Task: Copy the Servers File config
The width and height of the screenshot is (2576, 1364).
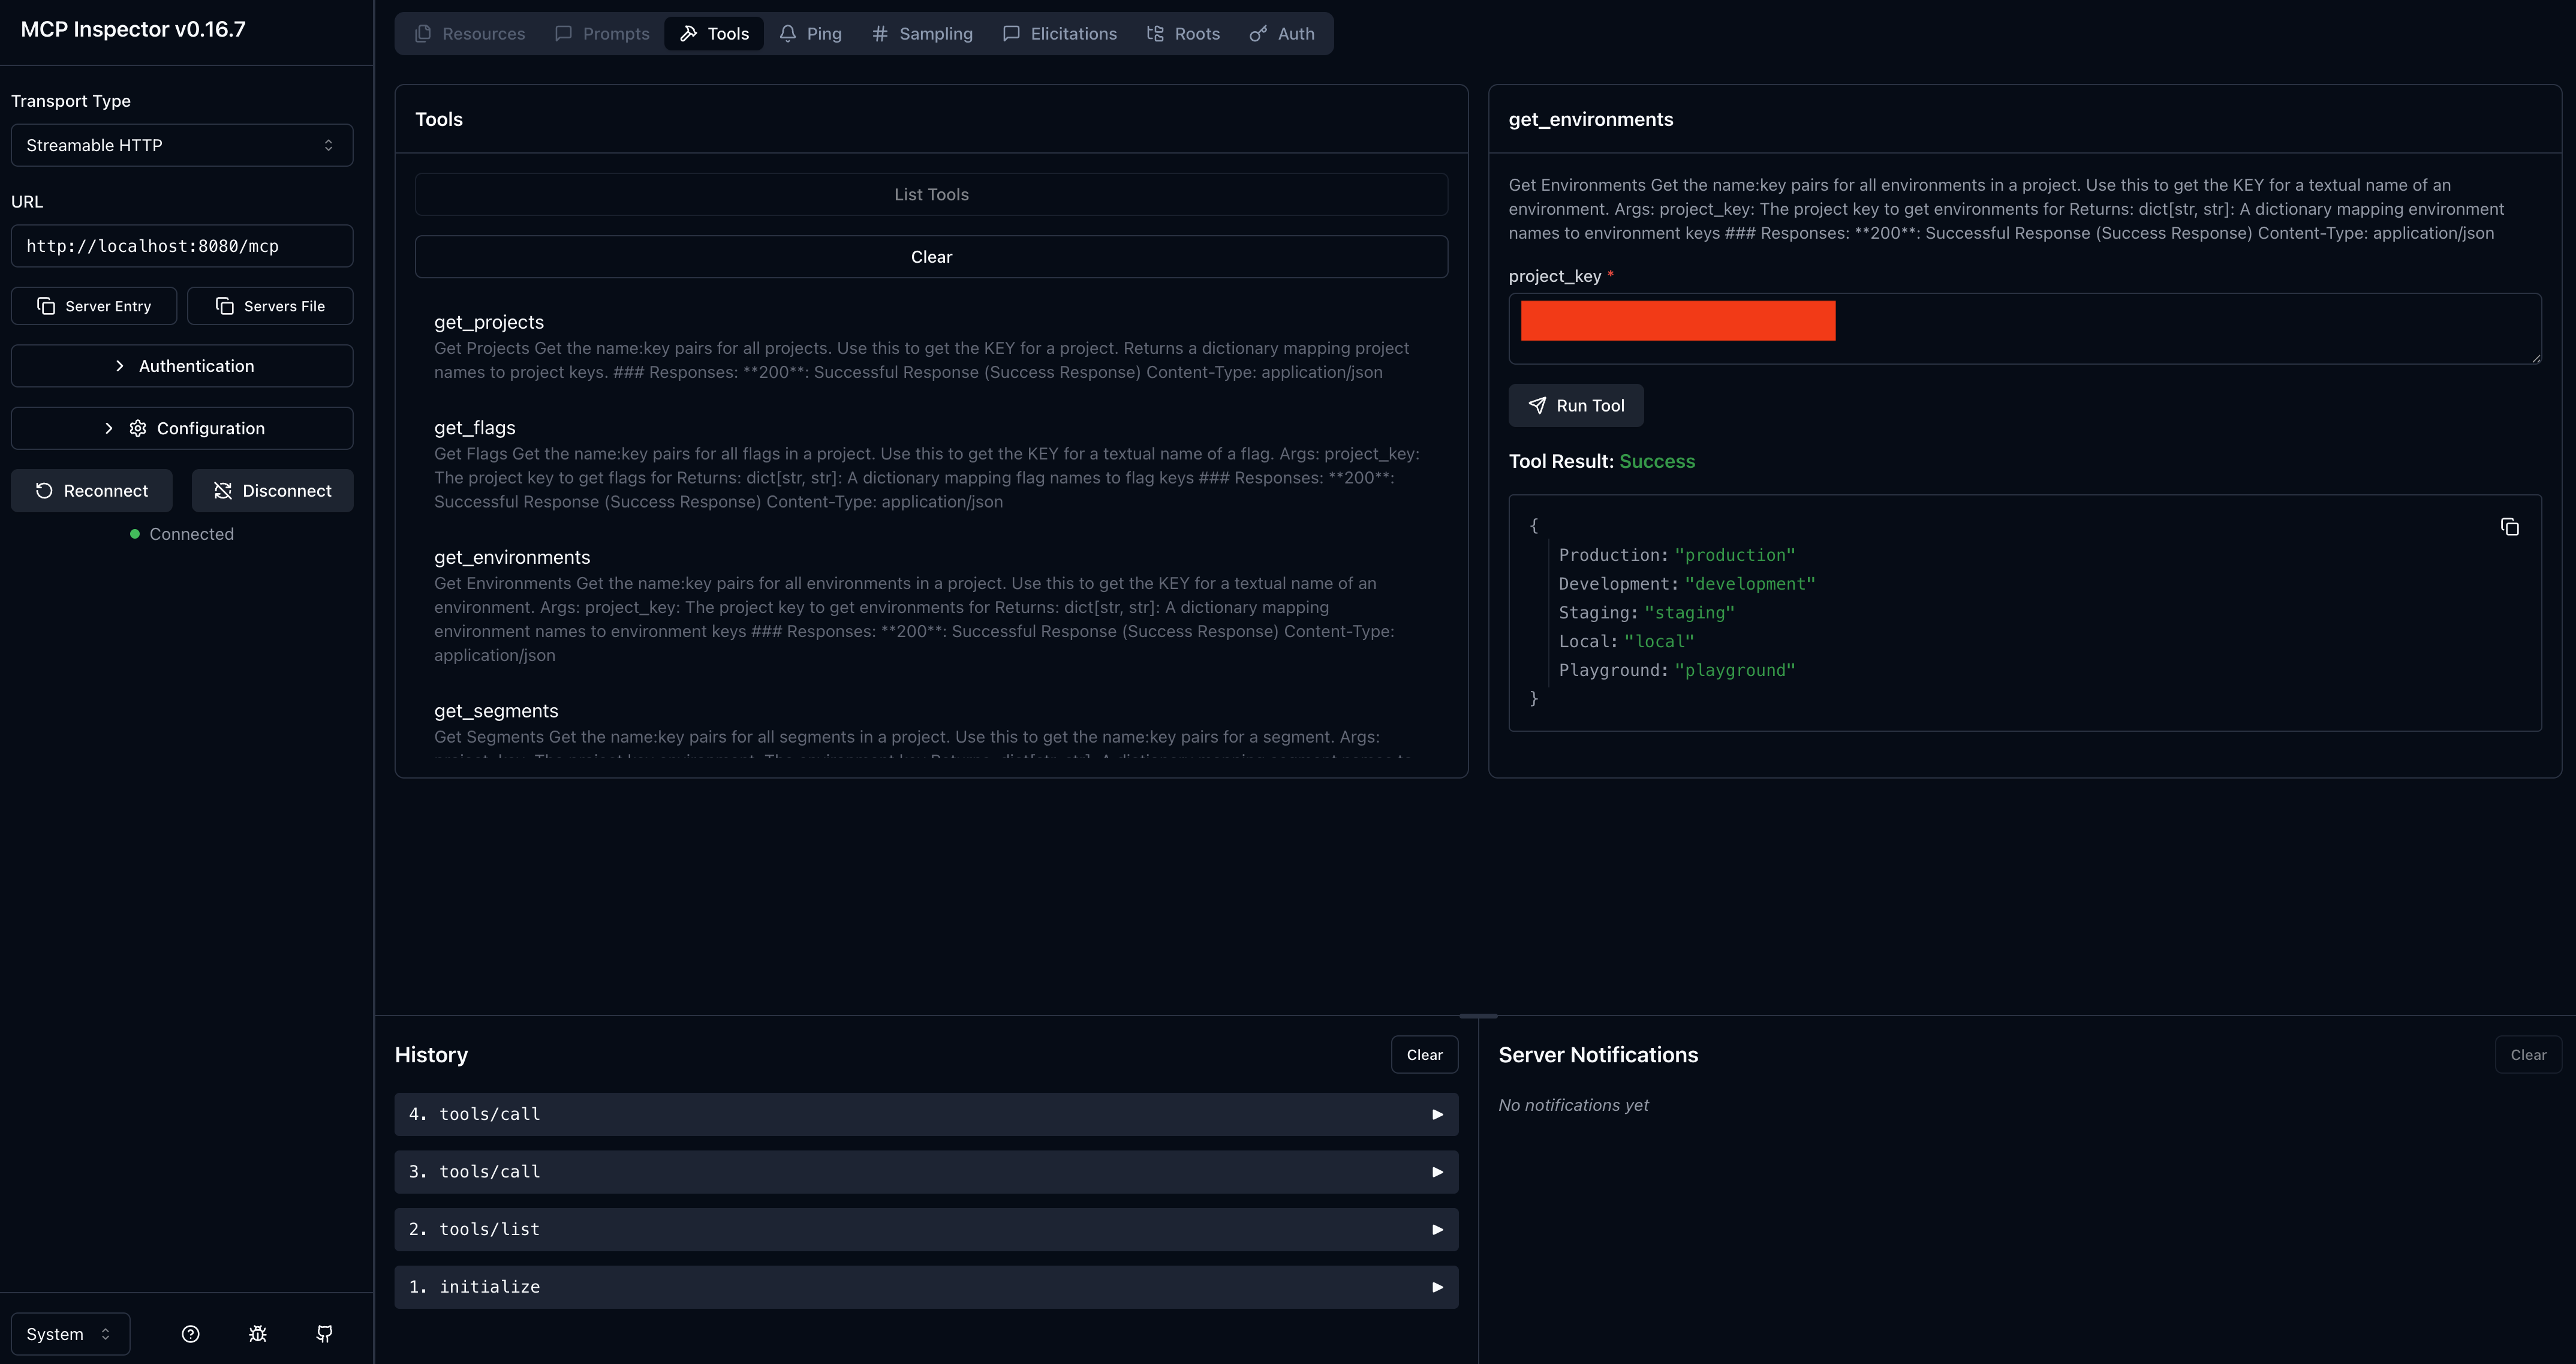Action: [x=270, y=306]
